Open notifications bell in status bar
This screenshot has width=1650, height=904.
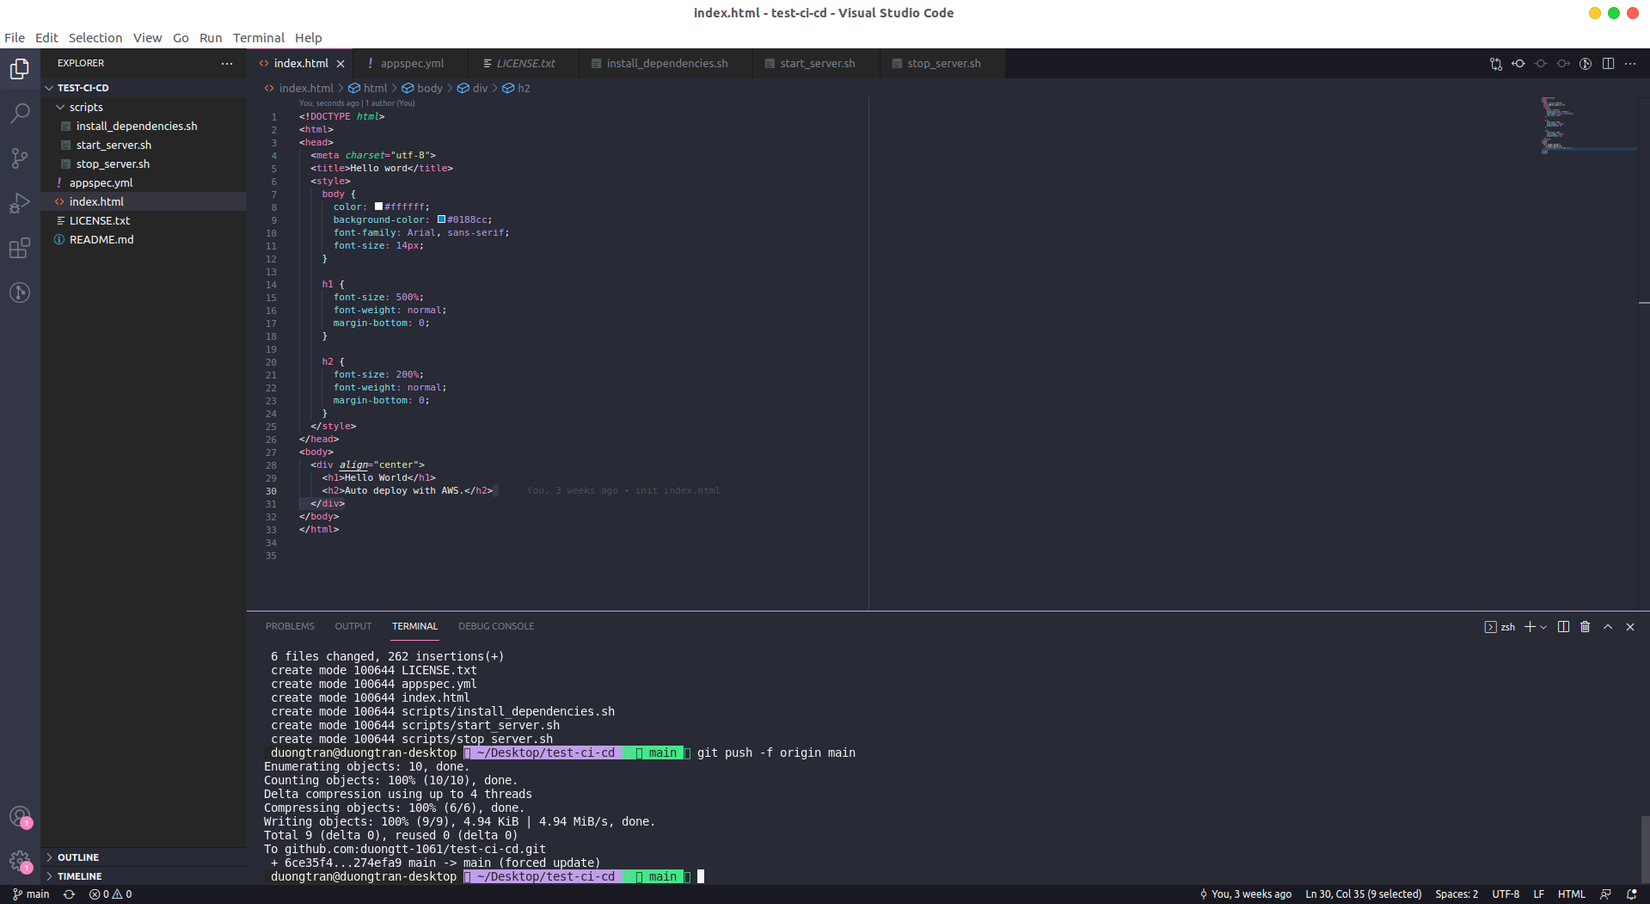1632,895
